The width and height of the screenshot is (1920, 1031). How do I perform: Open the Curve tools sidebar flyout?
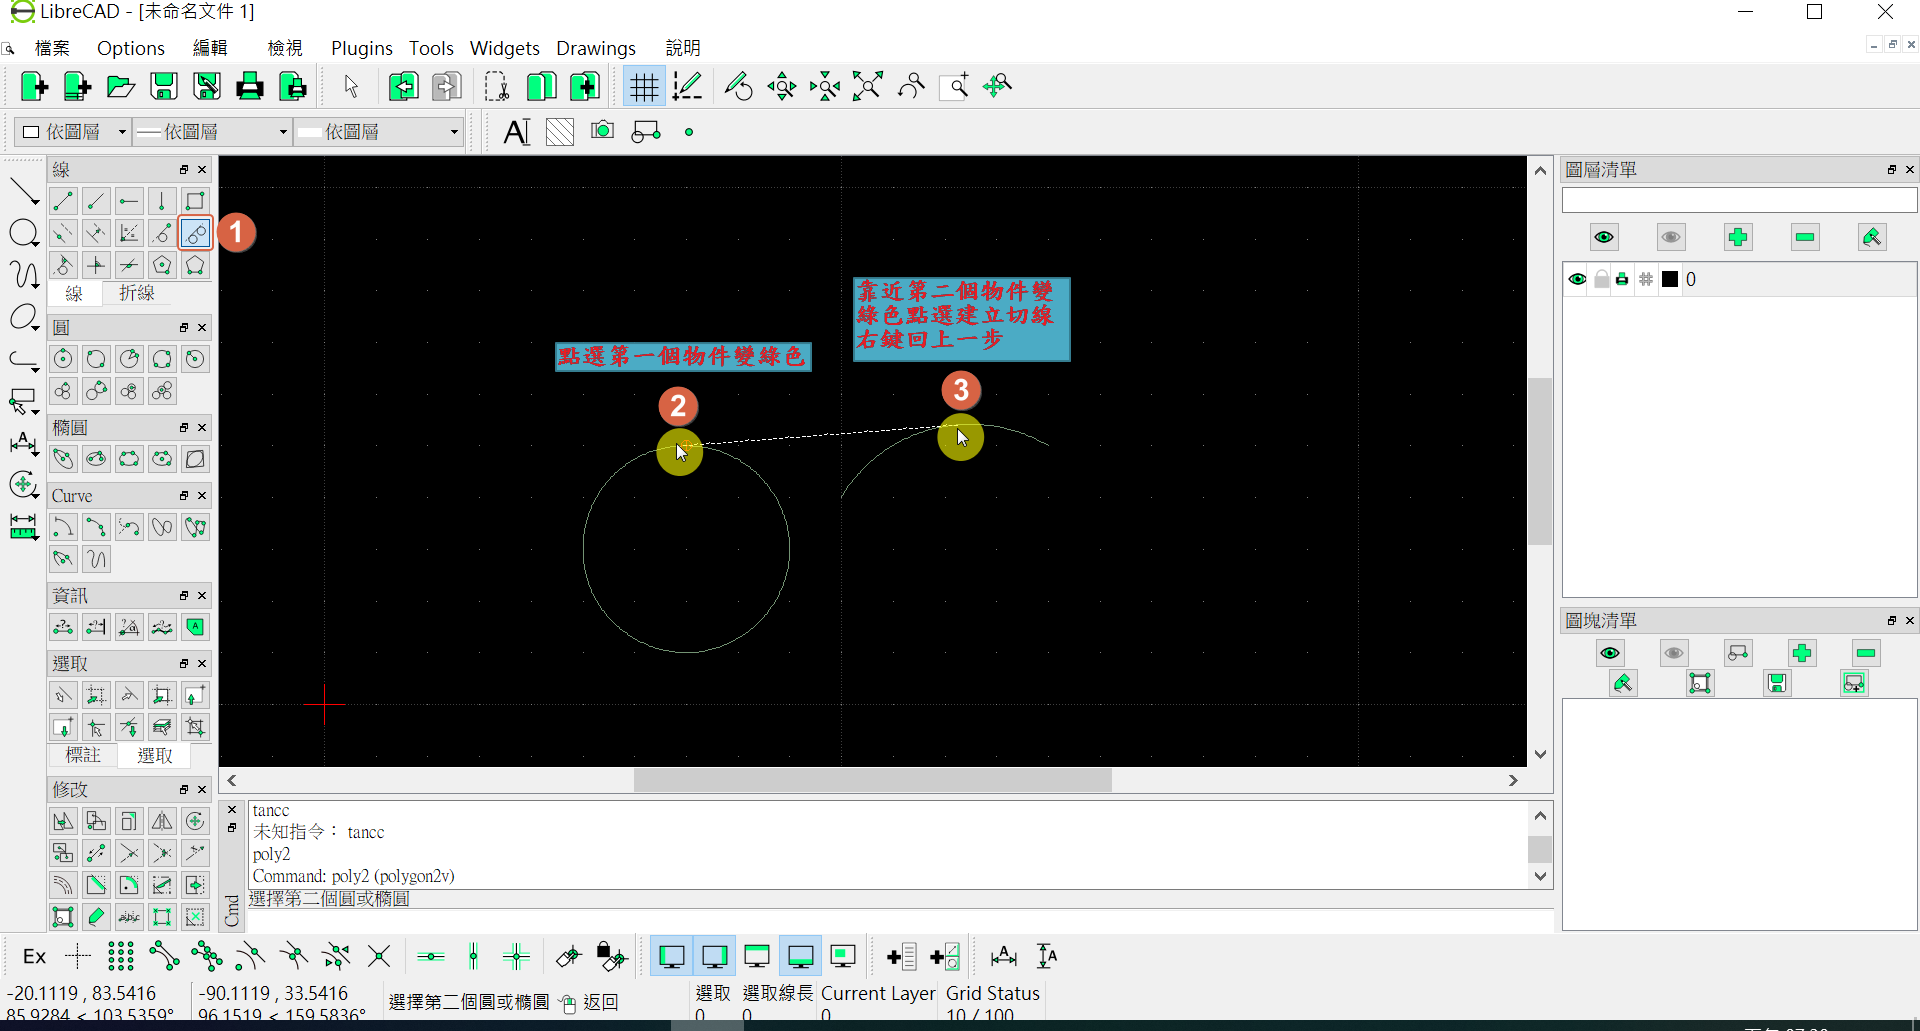tap(24, 274)
